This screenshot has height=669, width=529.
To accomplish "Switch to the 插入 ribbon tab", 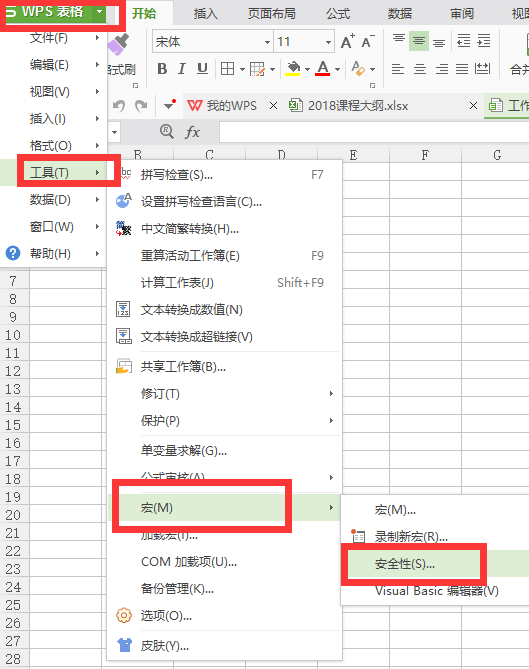I will click(x=206, y=14).
